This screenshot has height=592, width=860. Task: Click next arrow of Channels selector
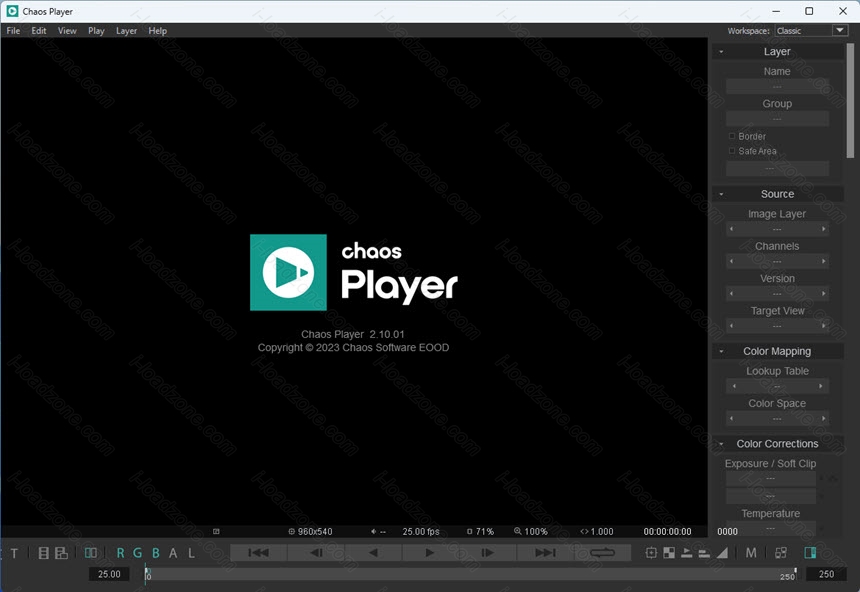(823, 261)
